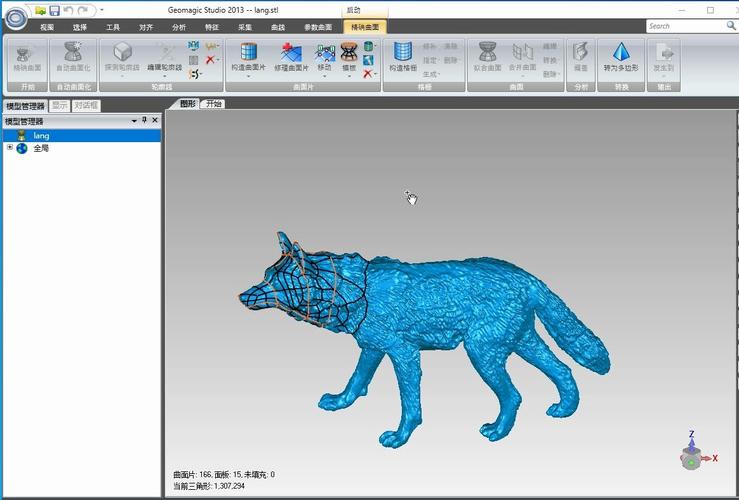The height and width of the screenshot is (500, 739).
Task: Open the 参数曲面 ribbon tab
Action: point(318,27)
